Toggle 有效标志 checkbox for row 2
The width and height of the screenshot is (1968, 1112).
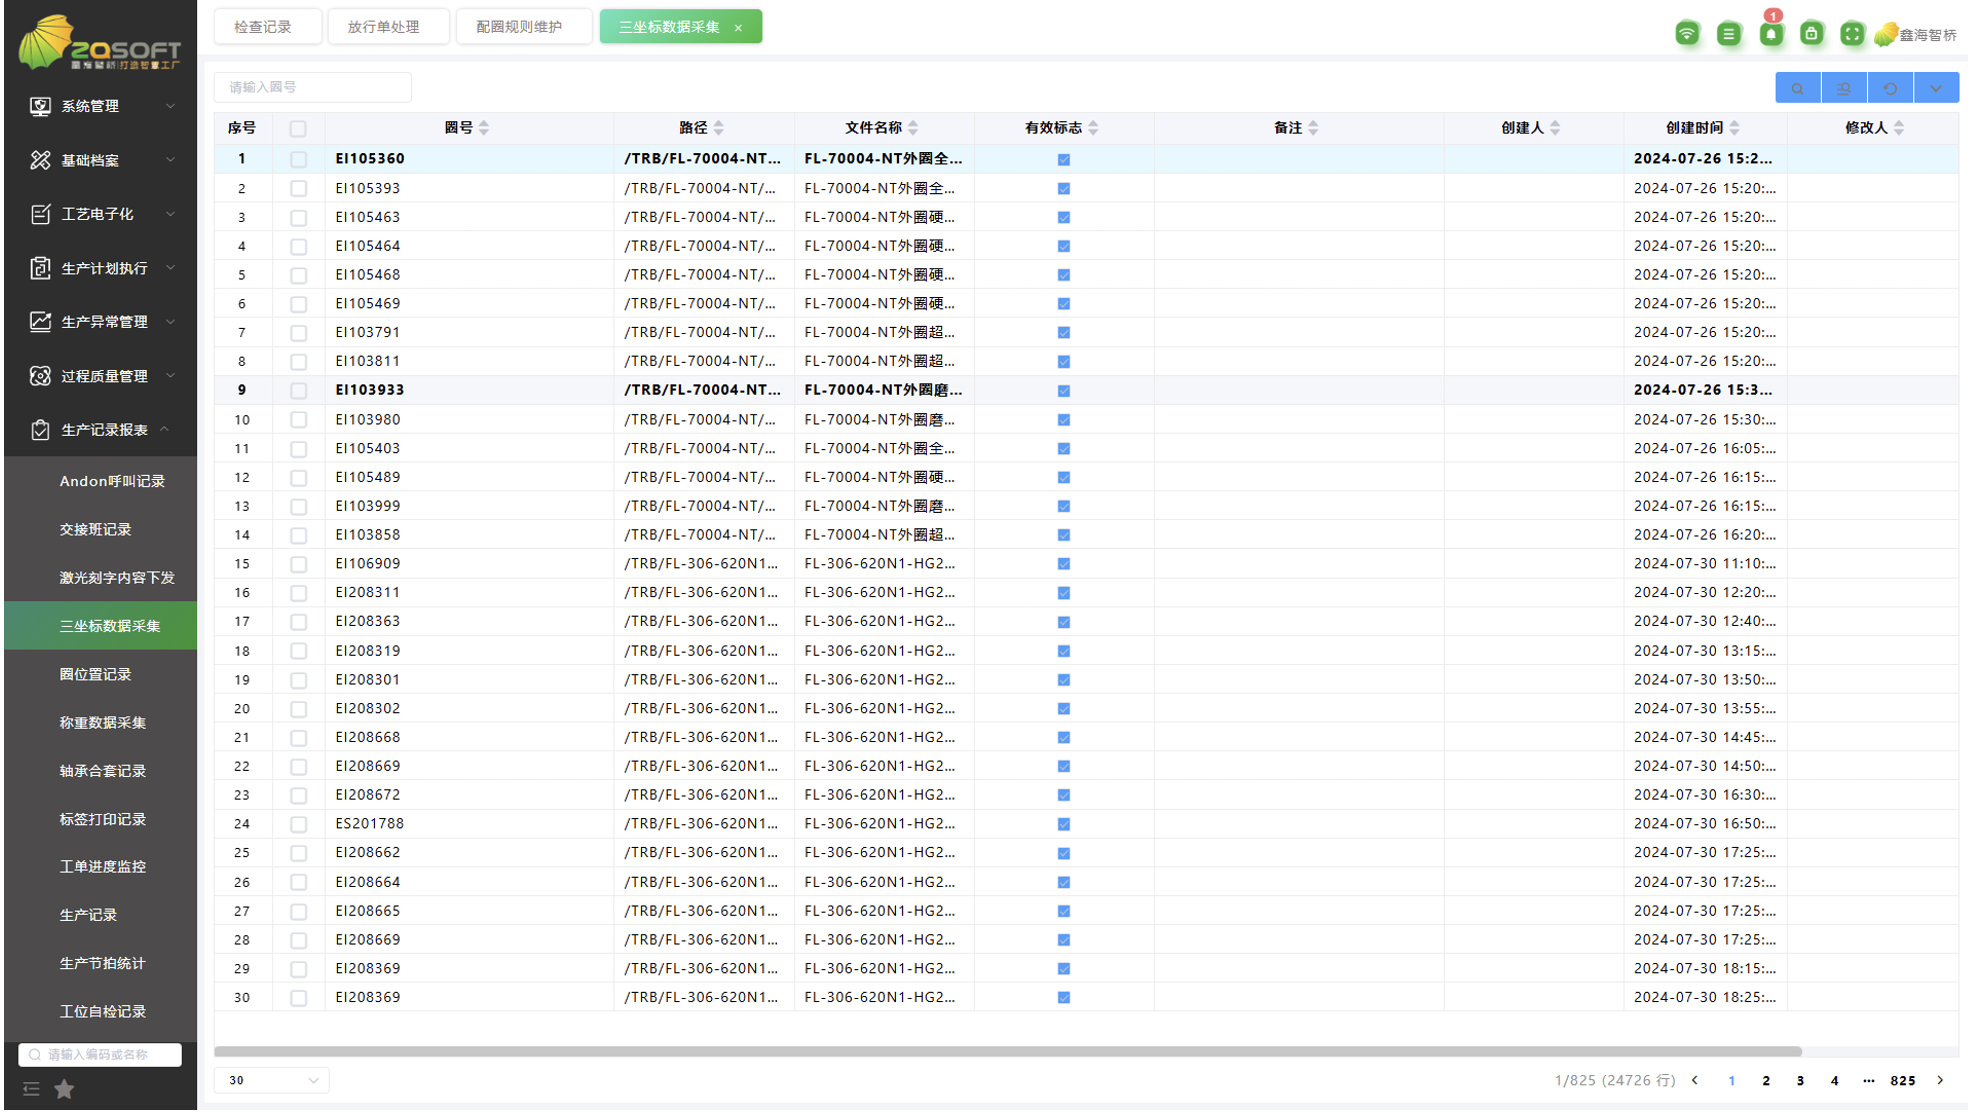pyautogui.click(x=1064, y=188)
